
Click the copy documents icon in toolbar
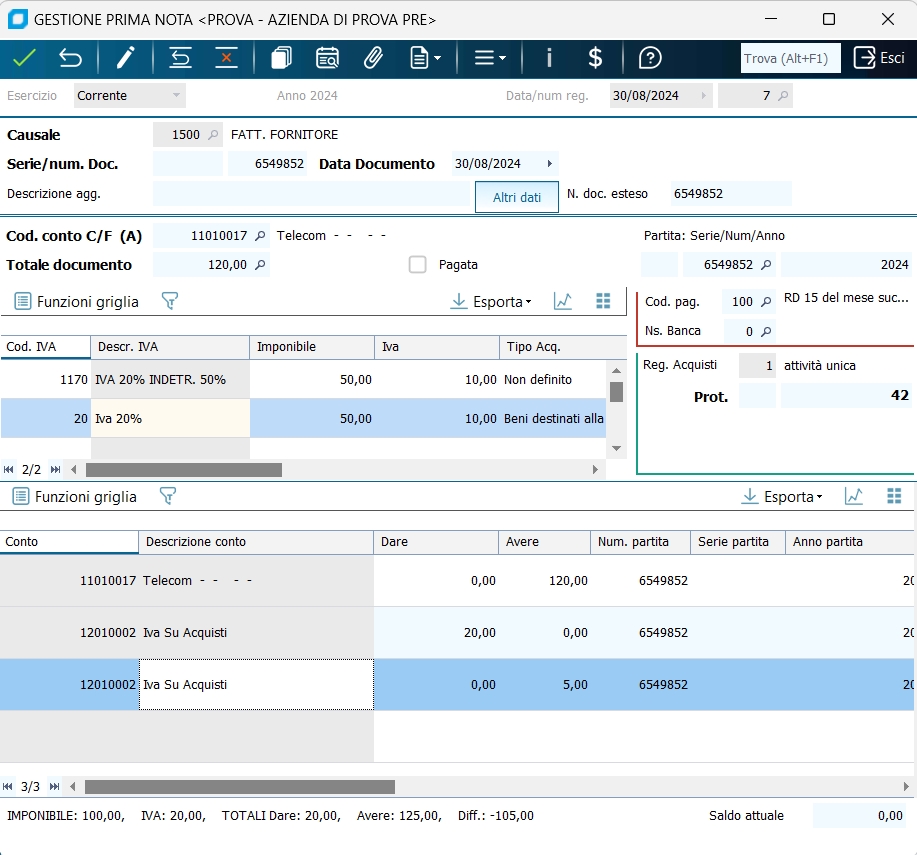[281, 58]
